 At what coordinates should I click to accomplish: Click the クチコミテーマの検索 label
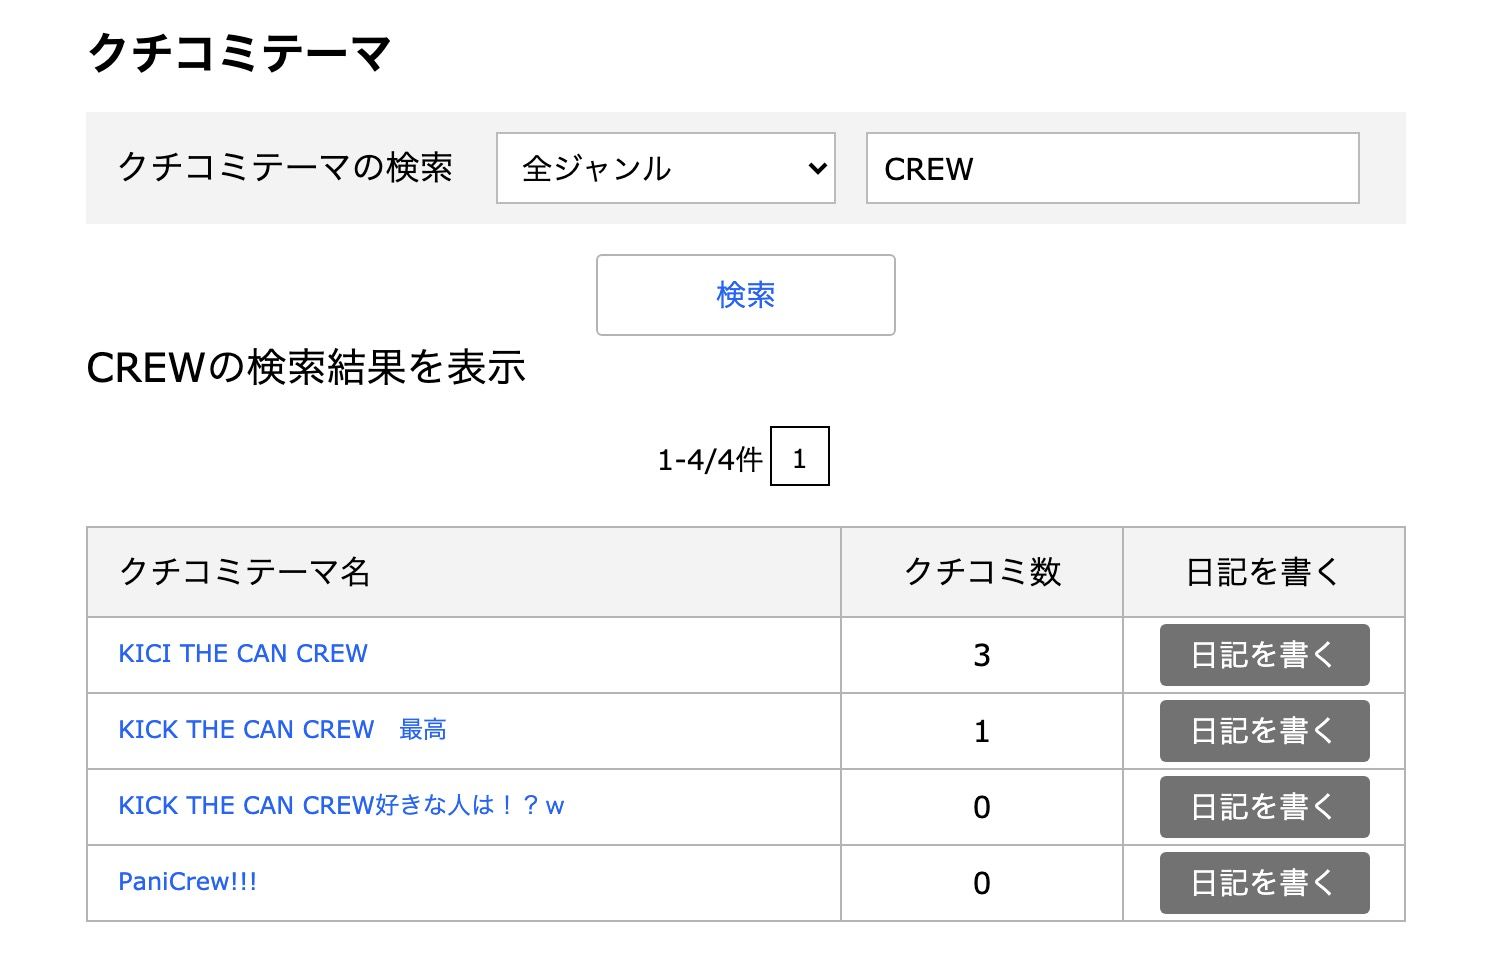(x=286, y=167)
